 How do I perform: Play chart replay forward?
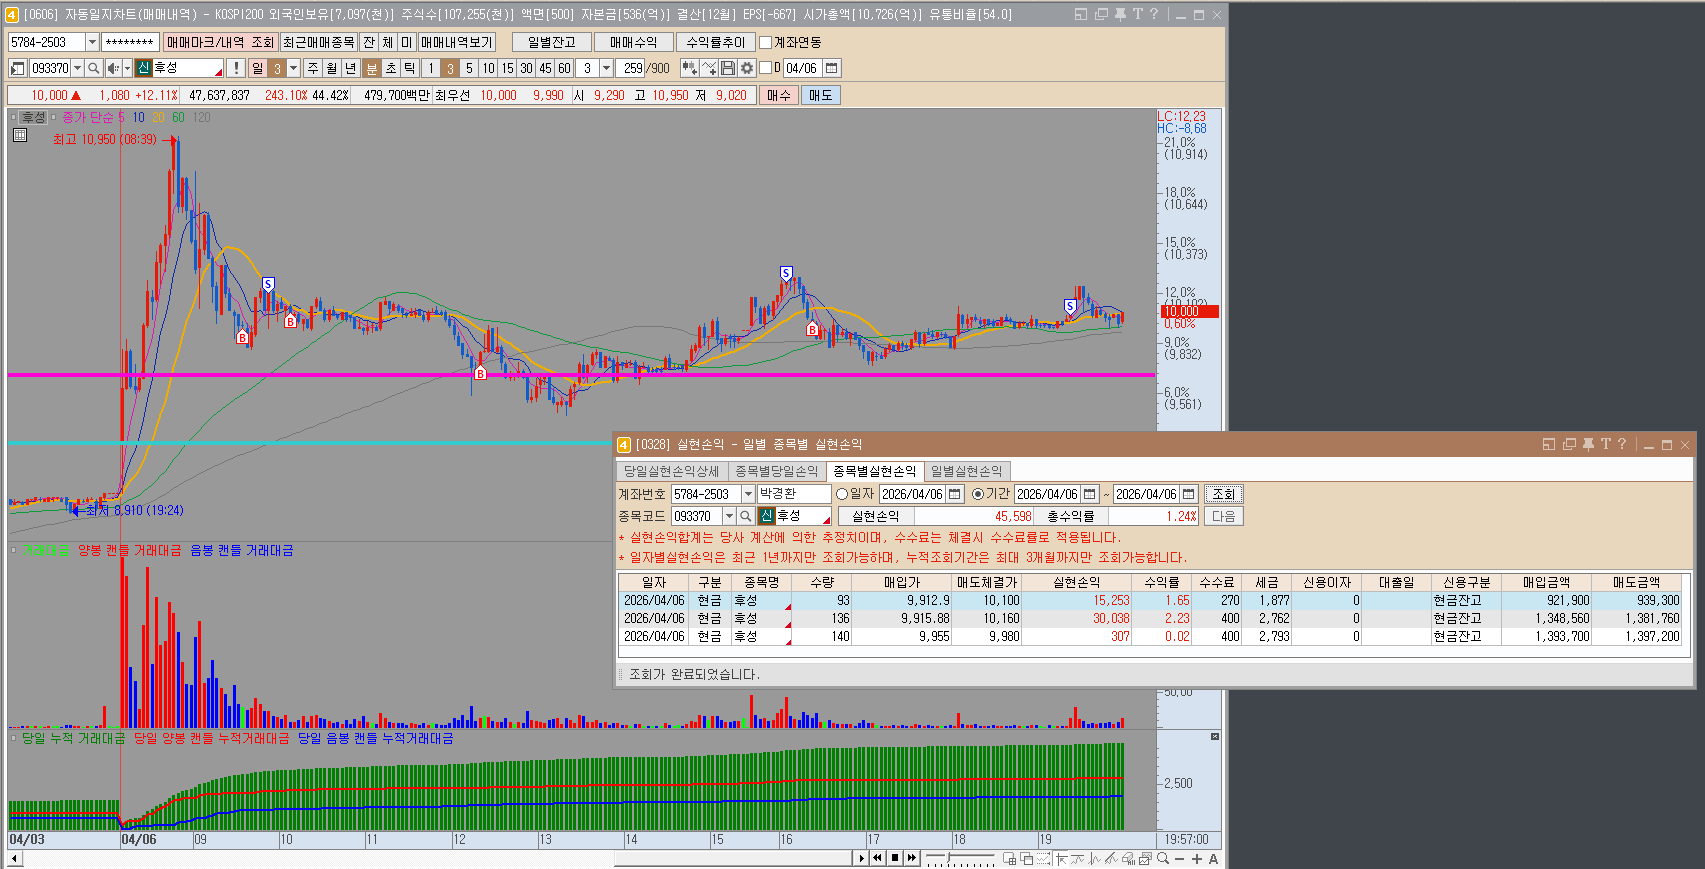(861, 858)
